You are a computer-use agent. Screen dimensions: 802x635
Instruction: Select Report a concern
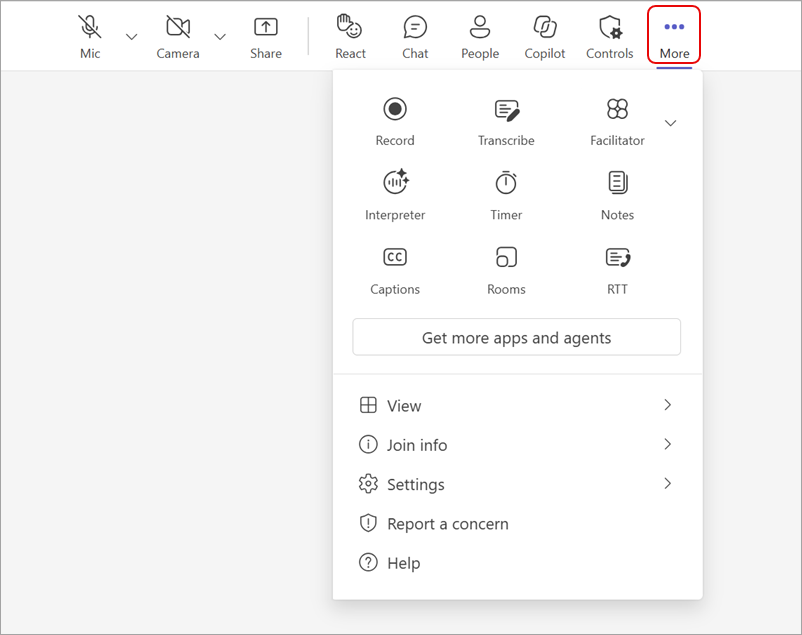pos(517,523)
